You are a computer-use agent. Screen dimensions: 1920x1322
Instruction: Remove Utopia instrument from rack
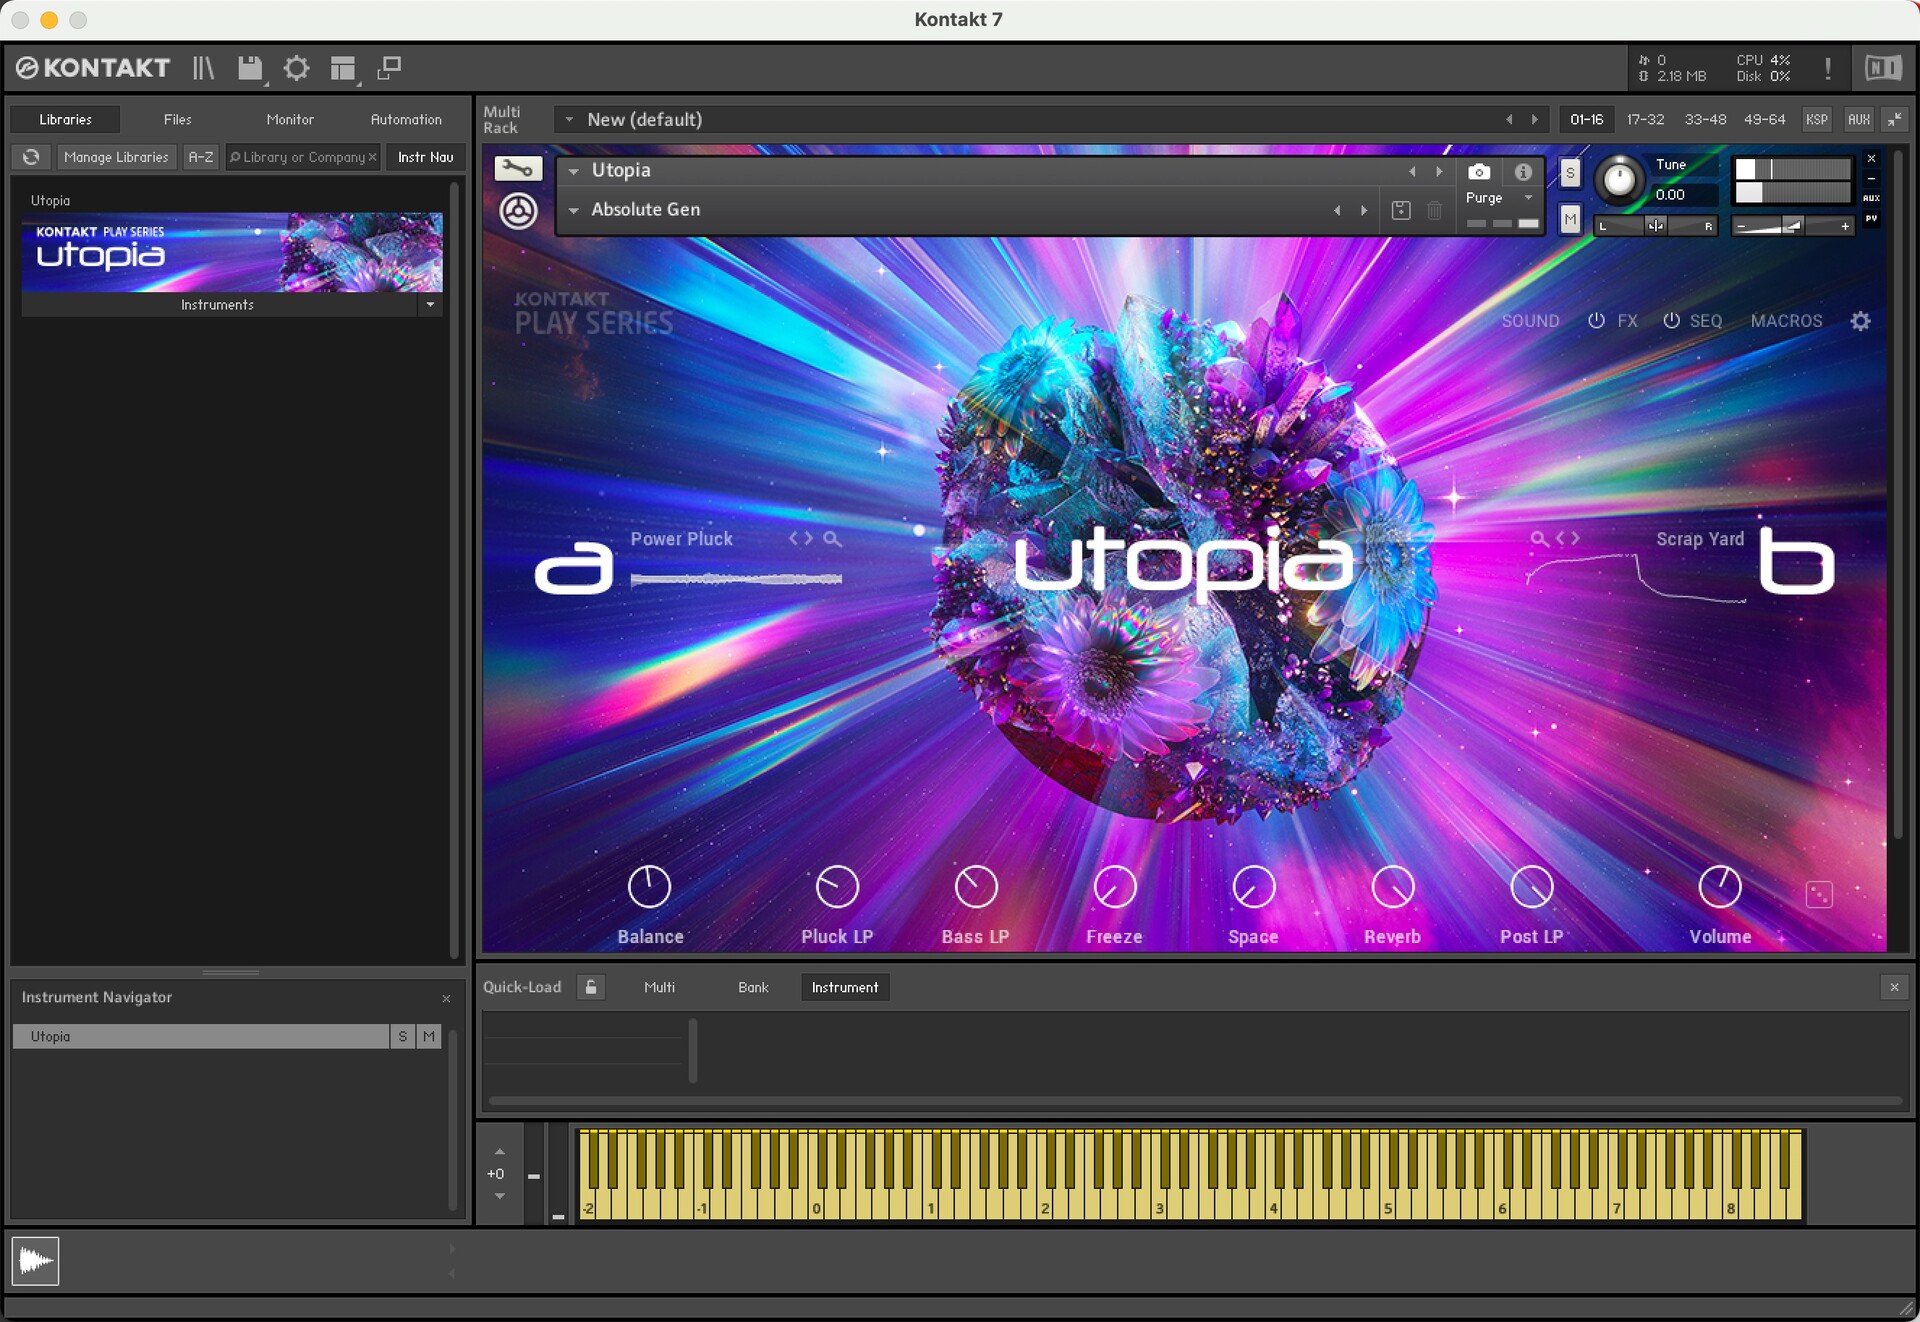[1871, 158]
